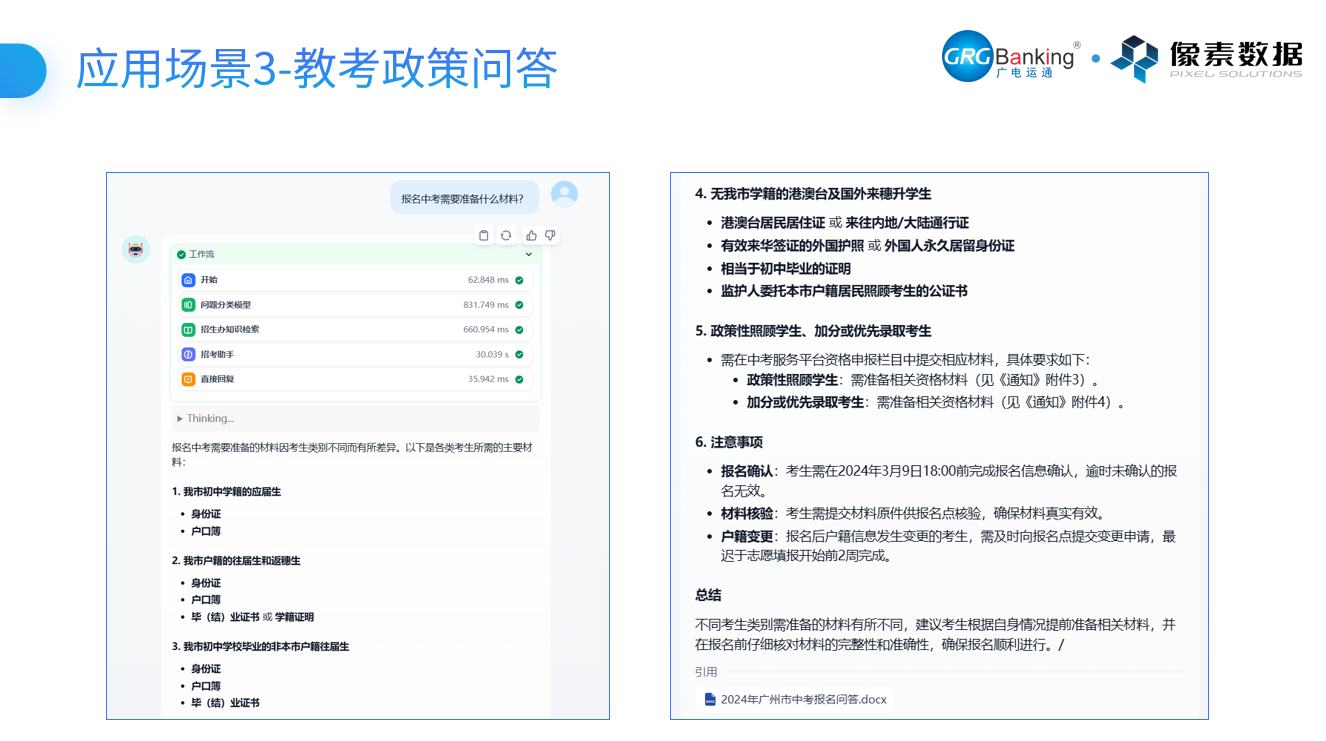This screenshot has width=1326, height=741.
Task: Give the response a thumbs up
Action: click(x=531, y=235)
